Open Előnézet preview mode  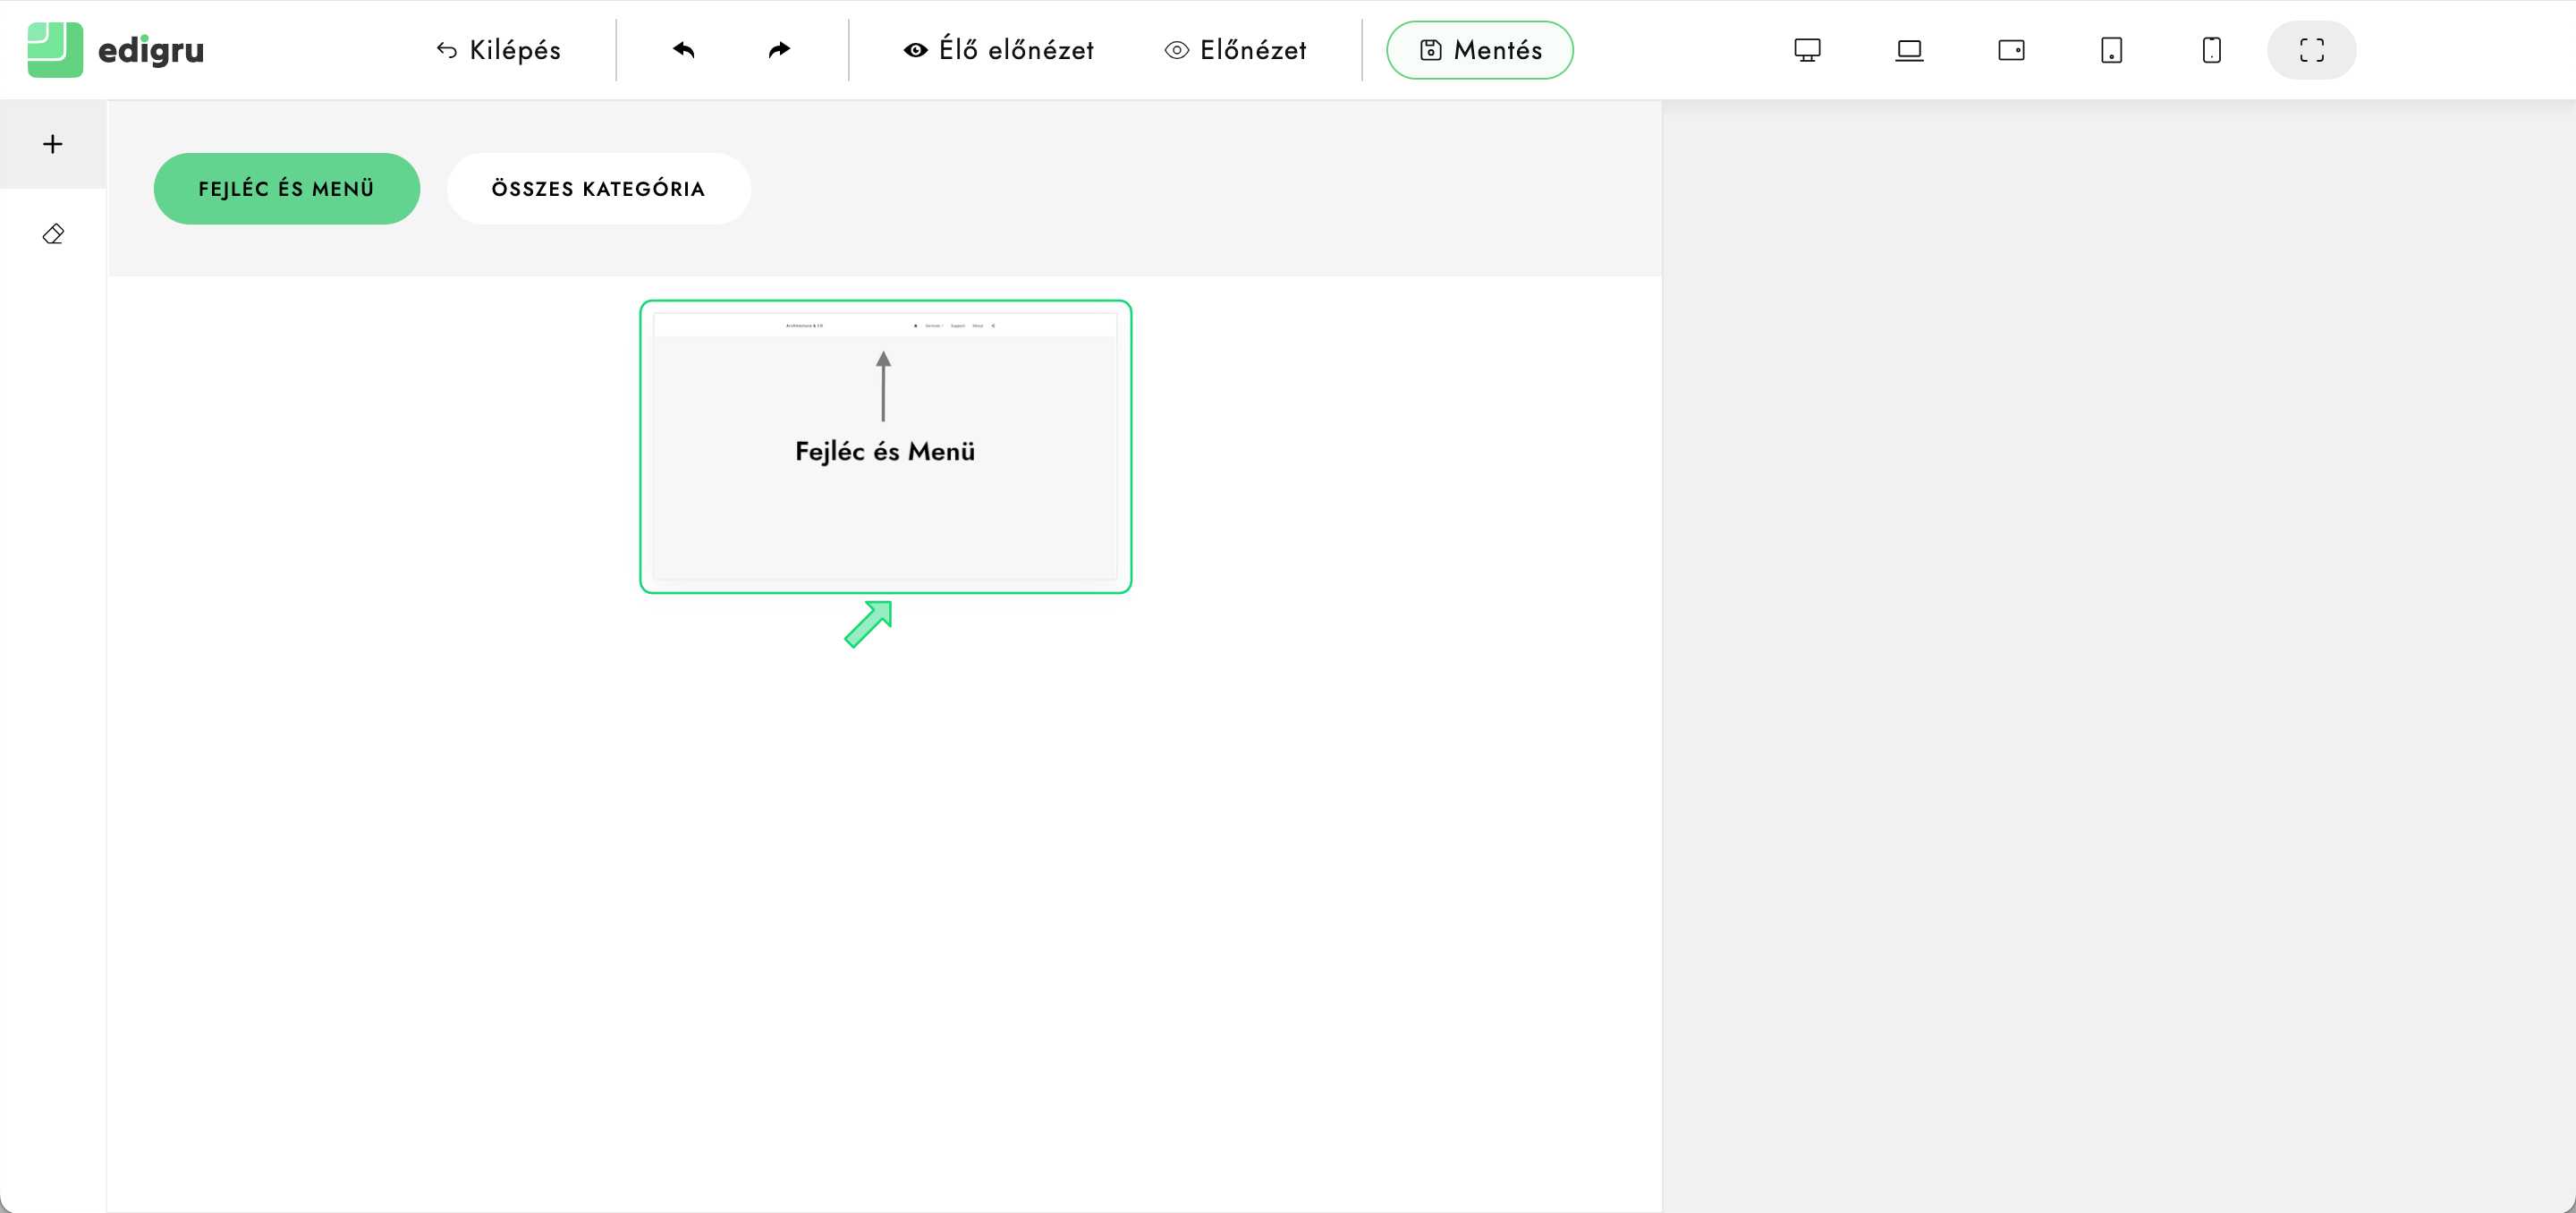pos(1235,50)
